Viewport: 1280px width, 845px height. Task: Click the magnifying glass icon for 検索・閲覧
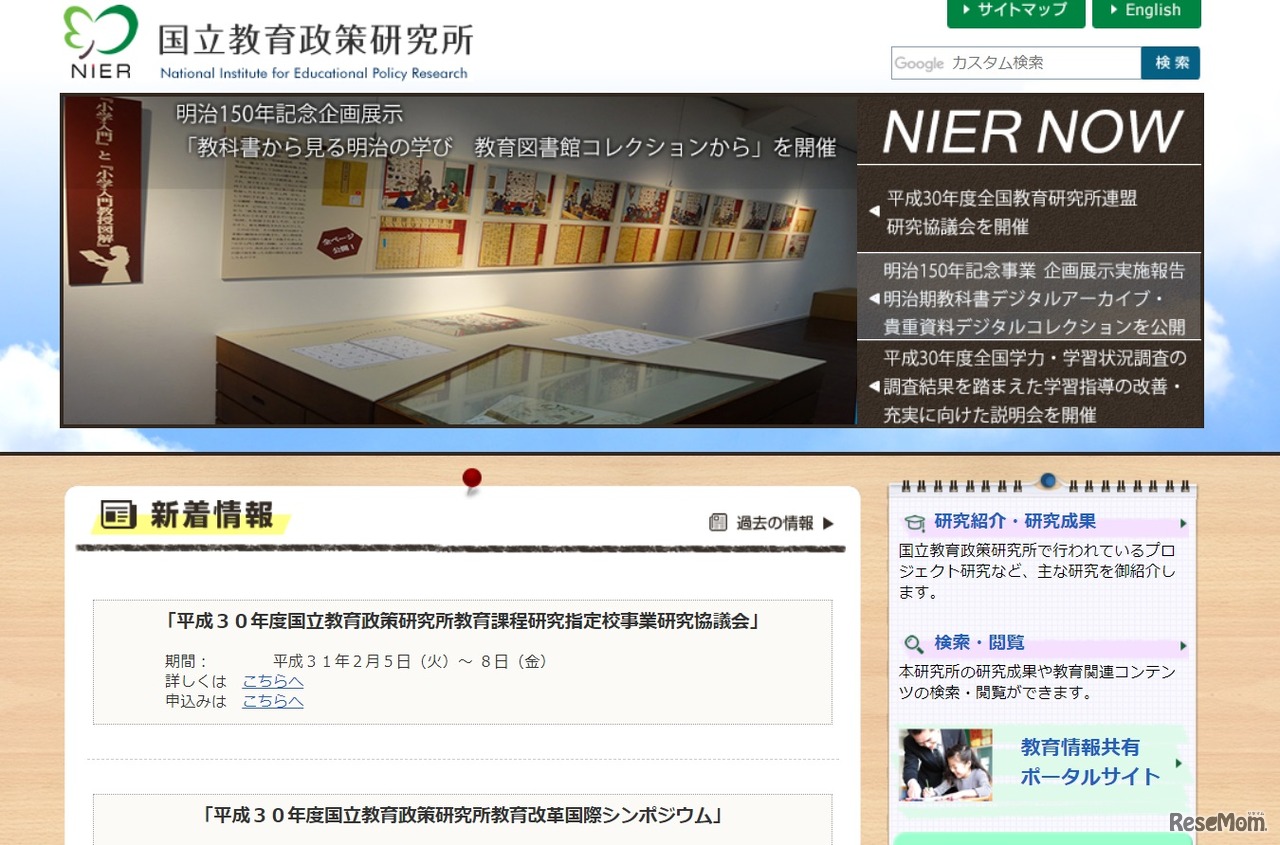pyautogui.click(x=914, y=644)
